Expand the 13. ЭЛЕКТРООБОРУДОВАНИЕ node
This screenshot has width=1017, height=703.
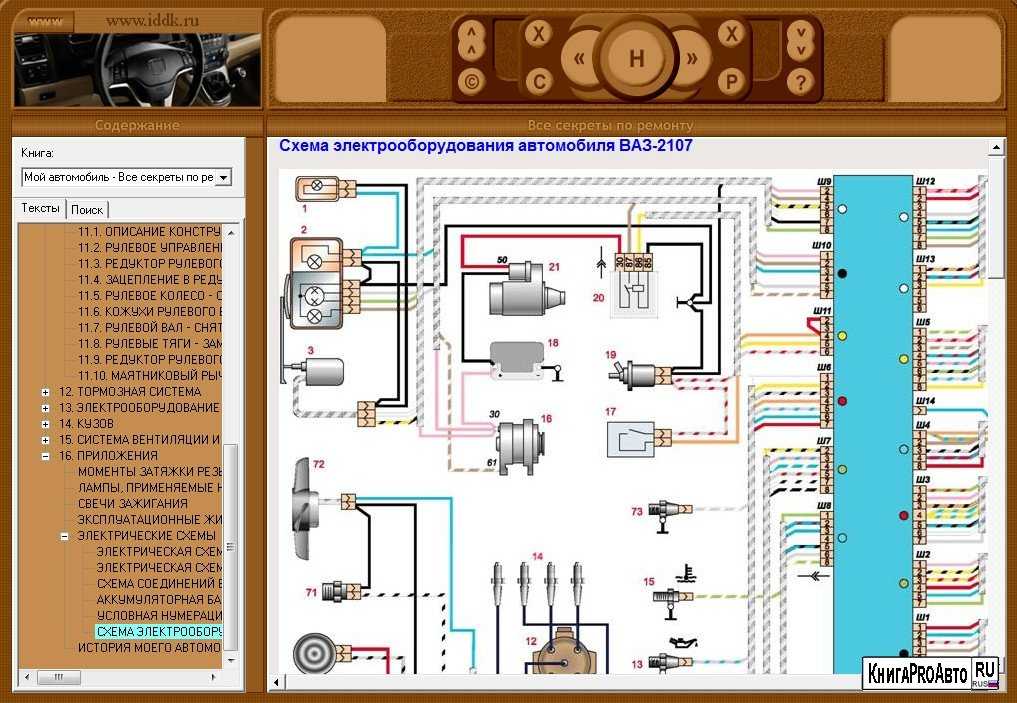(x=45, y=409)
